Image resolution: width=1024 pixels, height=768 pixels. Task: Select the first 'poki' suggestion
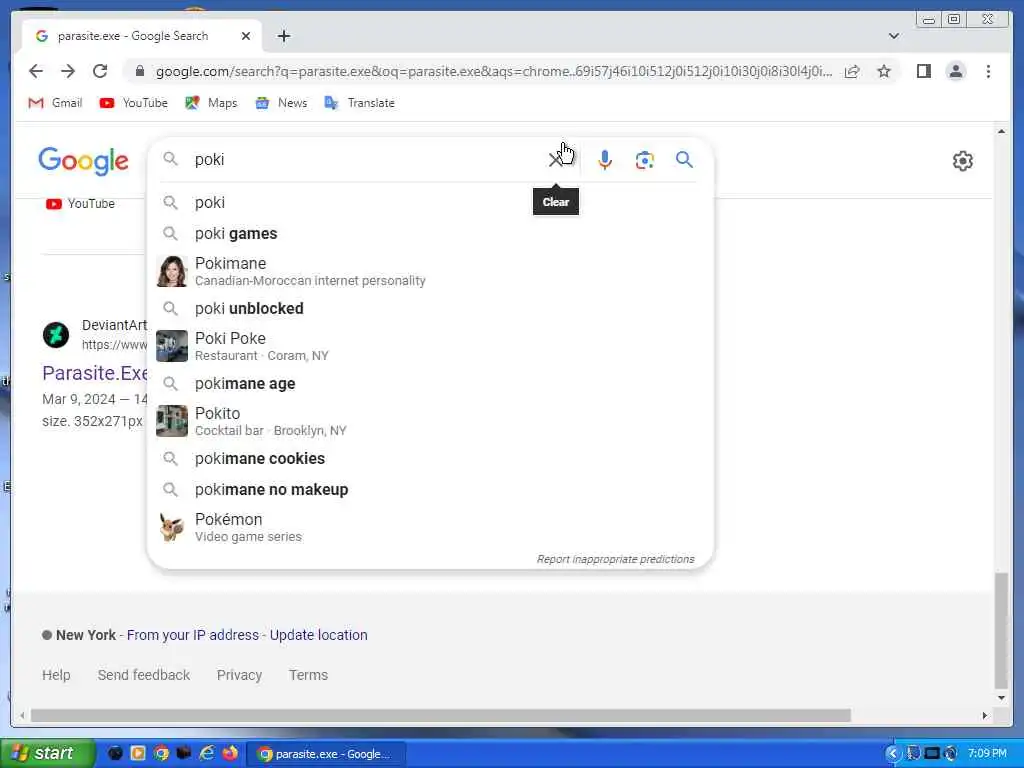point(431,202)
